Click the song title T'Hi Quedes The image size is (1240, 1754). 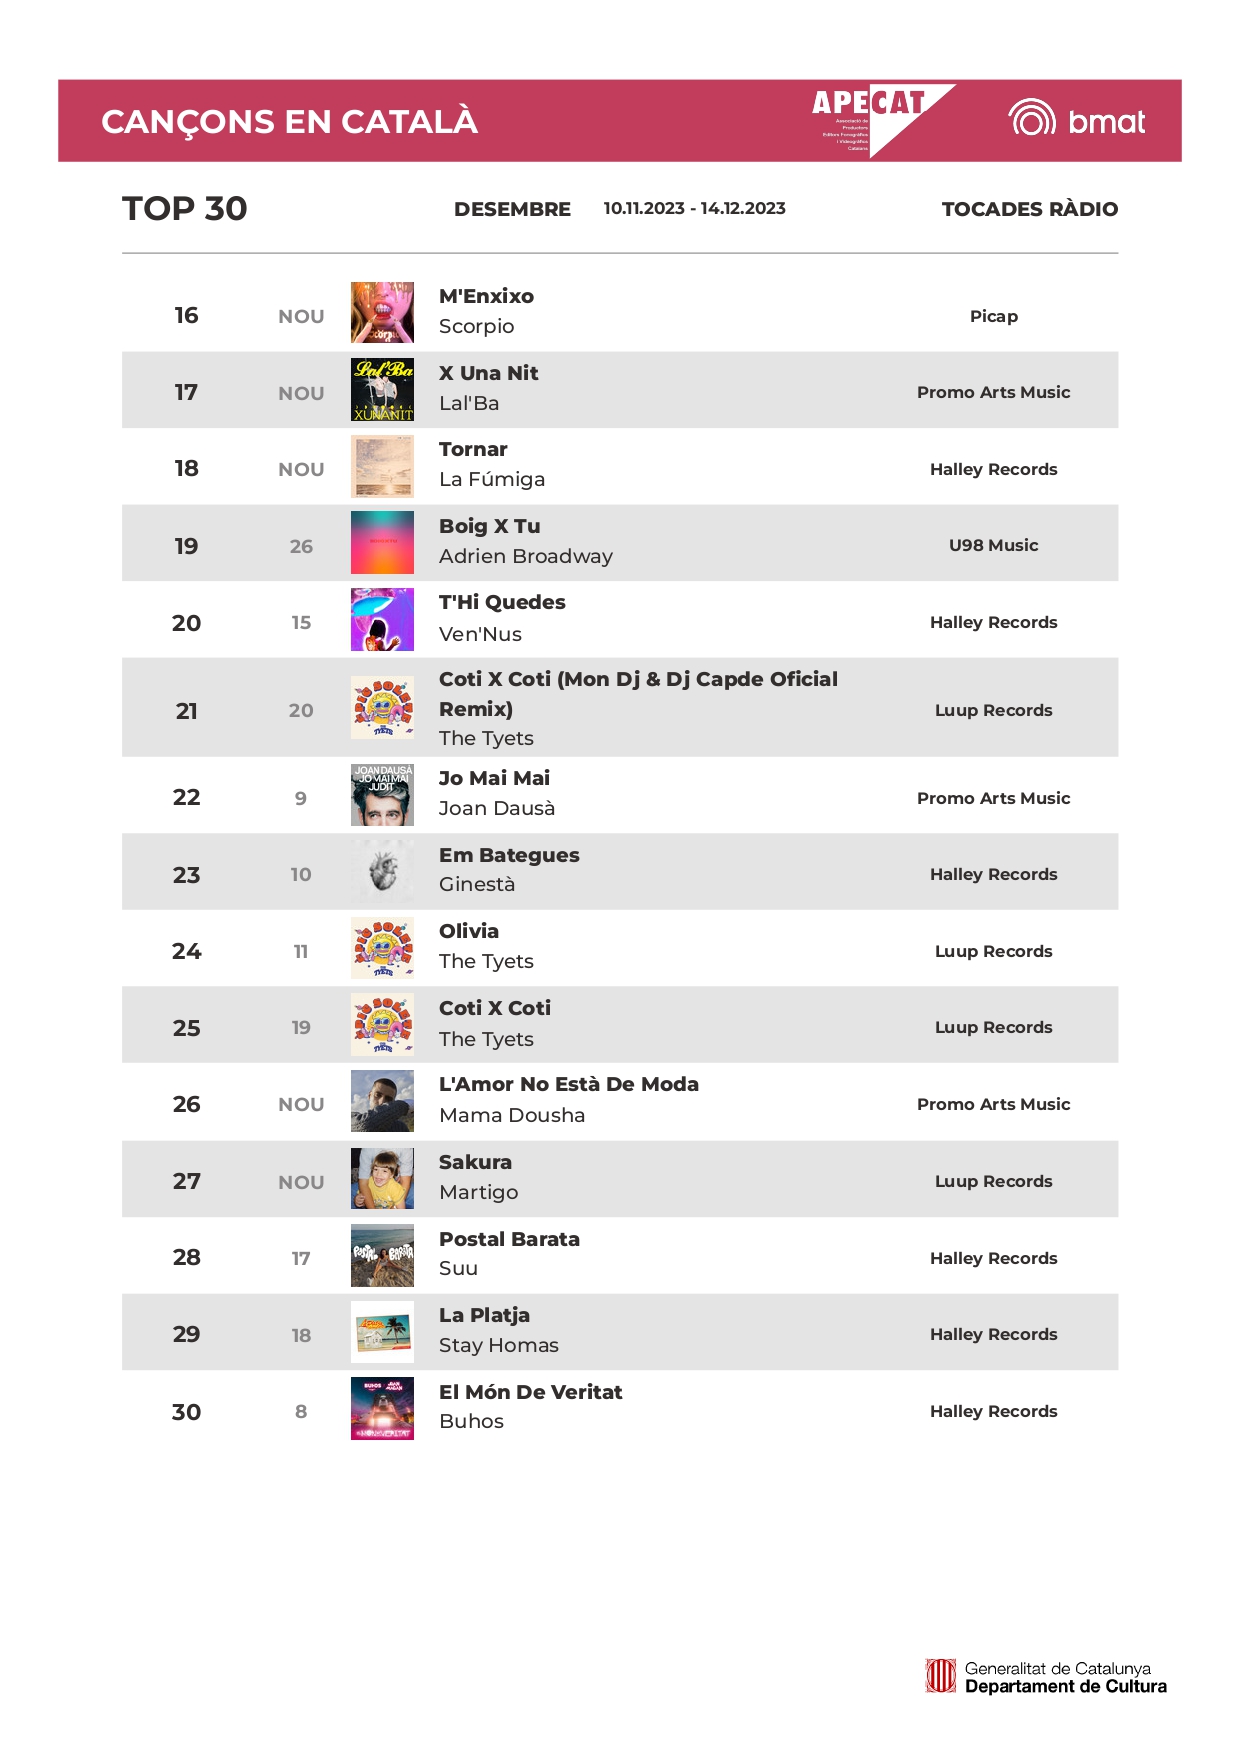click(x=502, y=602)
